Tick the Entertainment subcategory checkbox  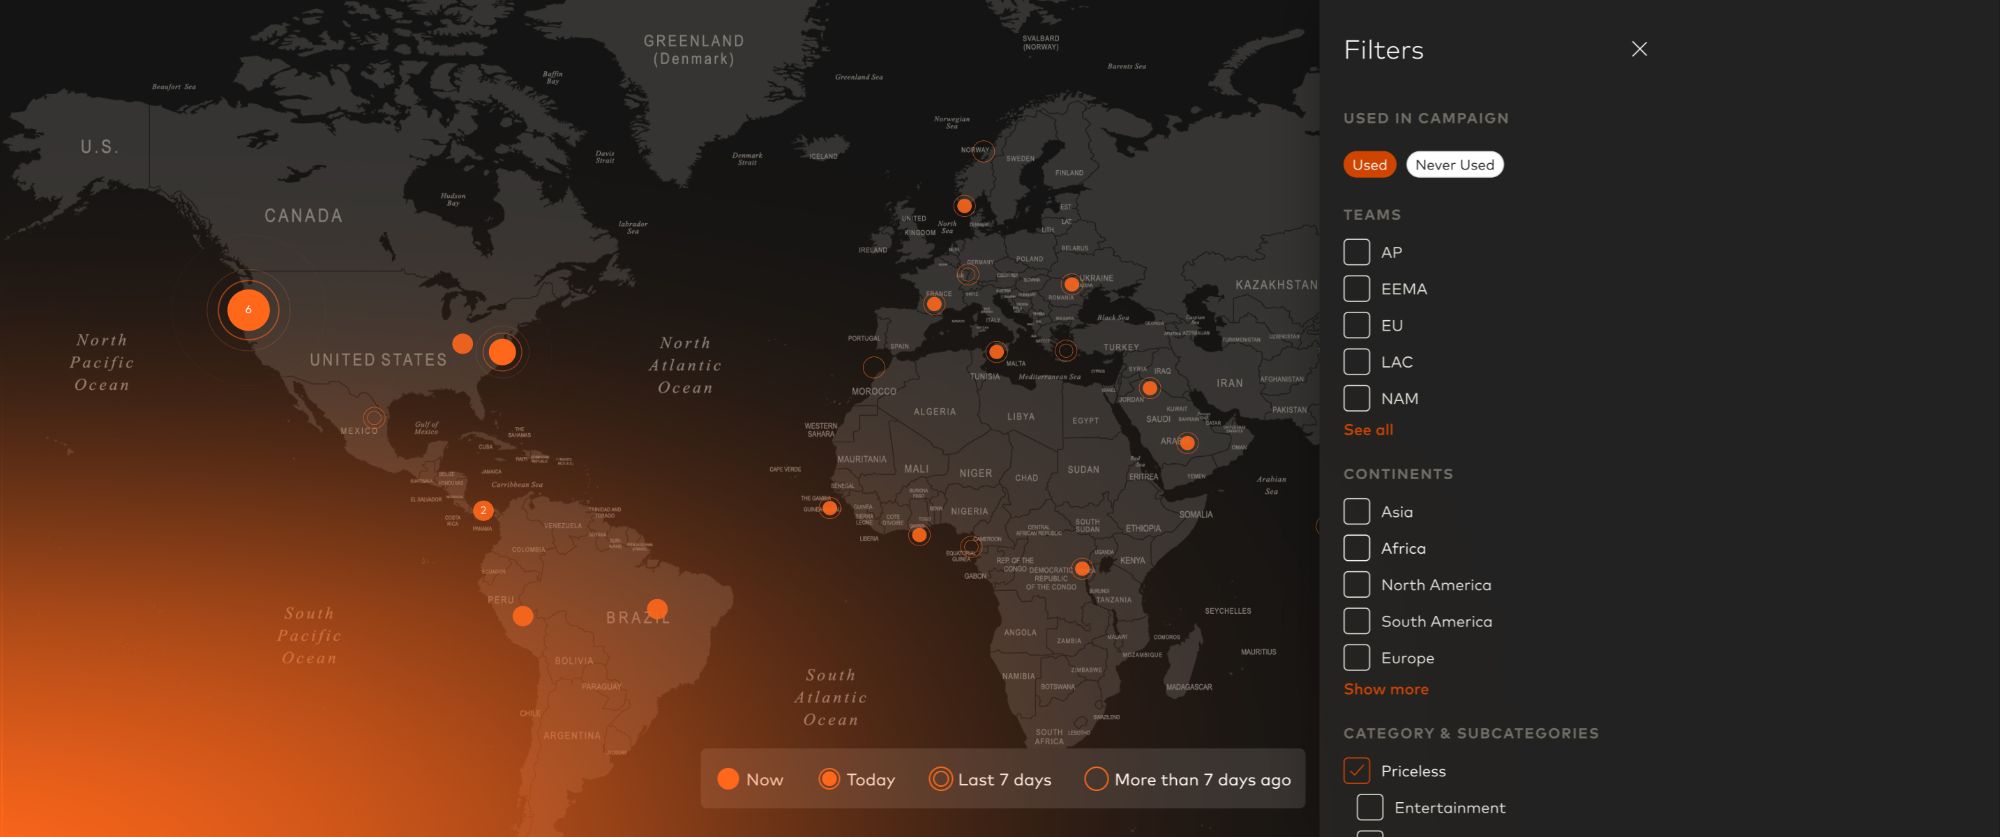coord(1370,807)
